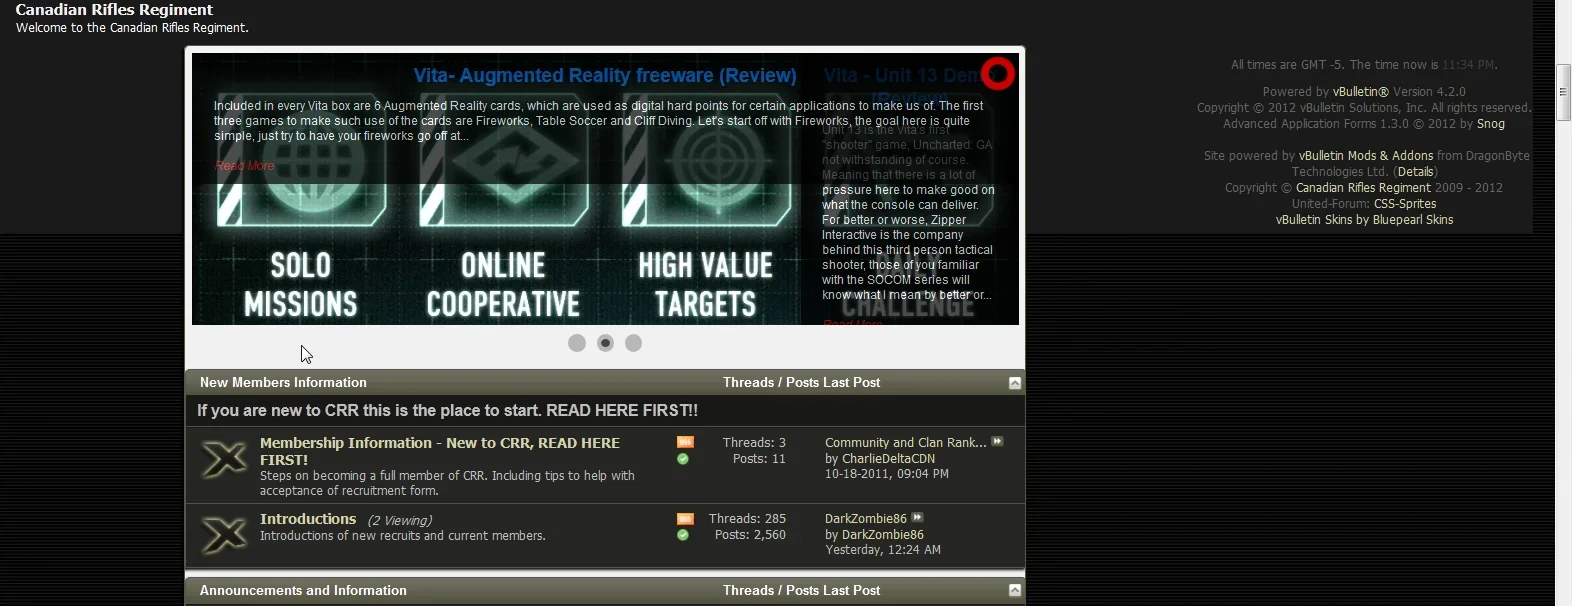The width and height of the screenshot is (1572, 606).
Task: Open the Vita- Augmented Reality freeware review title
Action: 605,76
